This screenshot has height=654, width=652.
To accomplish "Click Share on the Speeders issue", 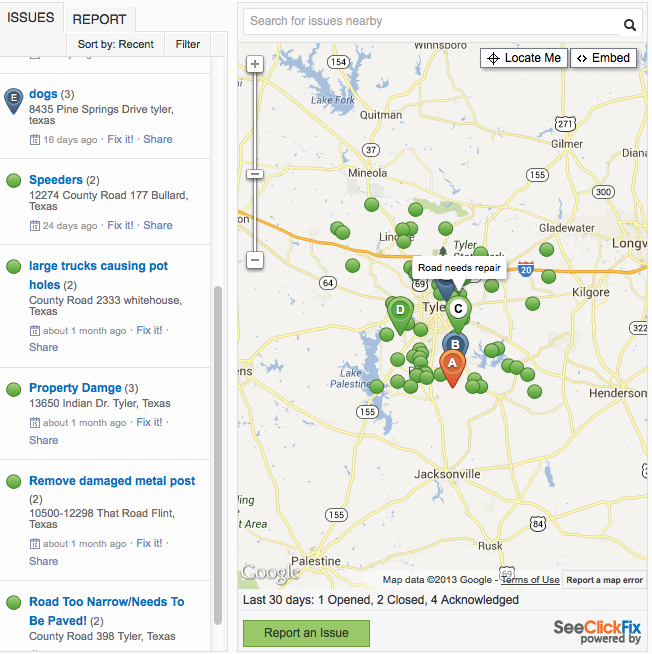I will tap(158, 225).
